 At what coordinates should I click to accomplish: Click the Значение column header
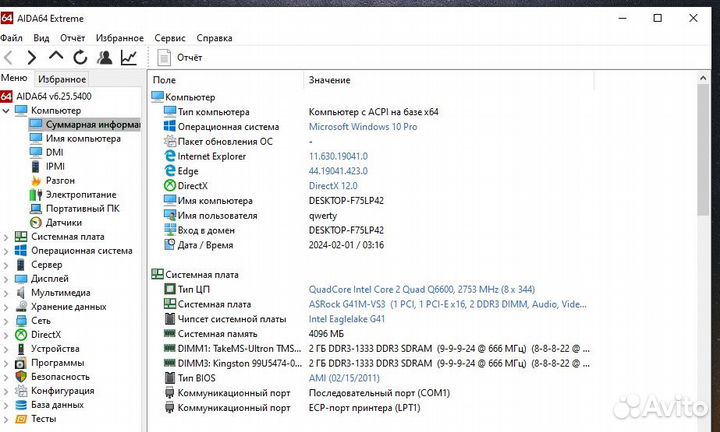tap(329, 79)
